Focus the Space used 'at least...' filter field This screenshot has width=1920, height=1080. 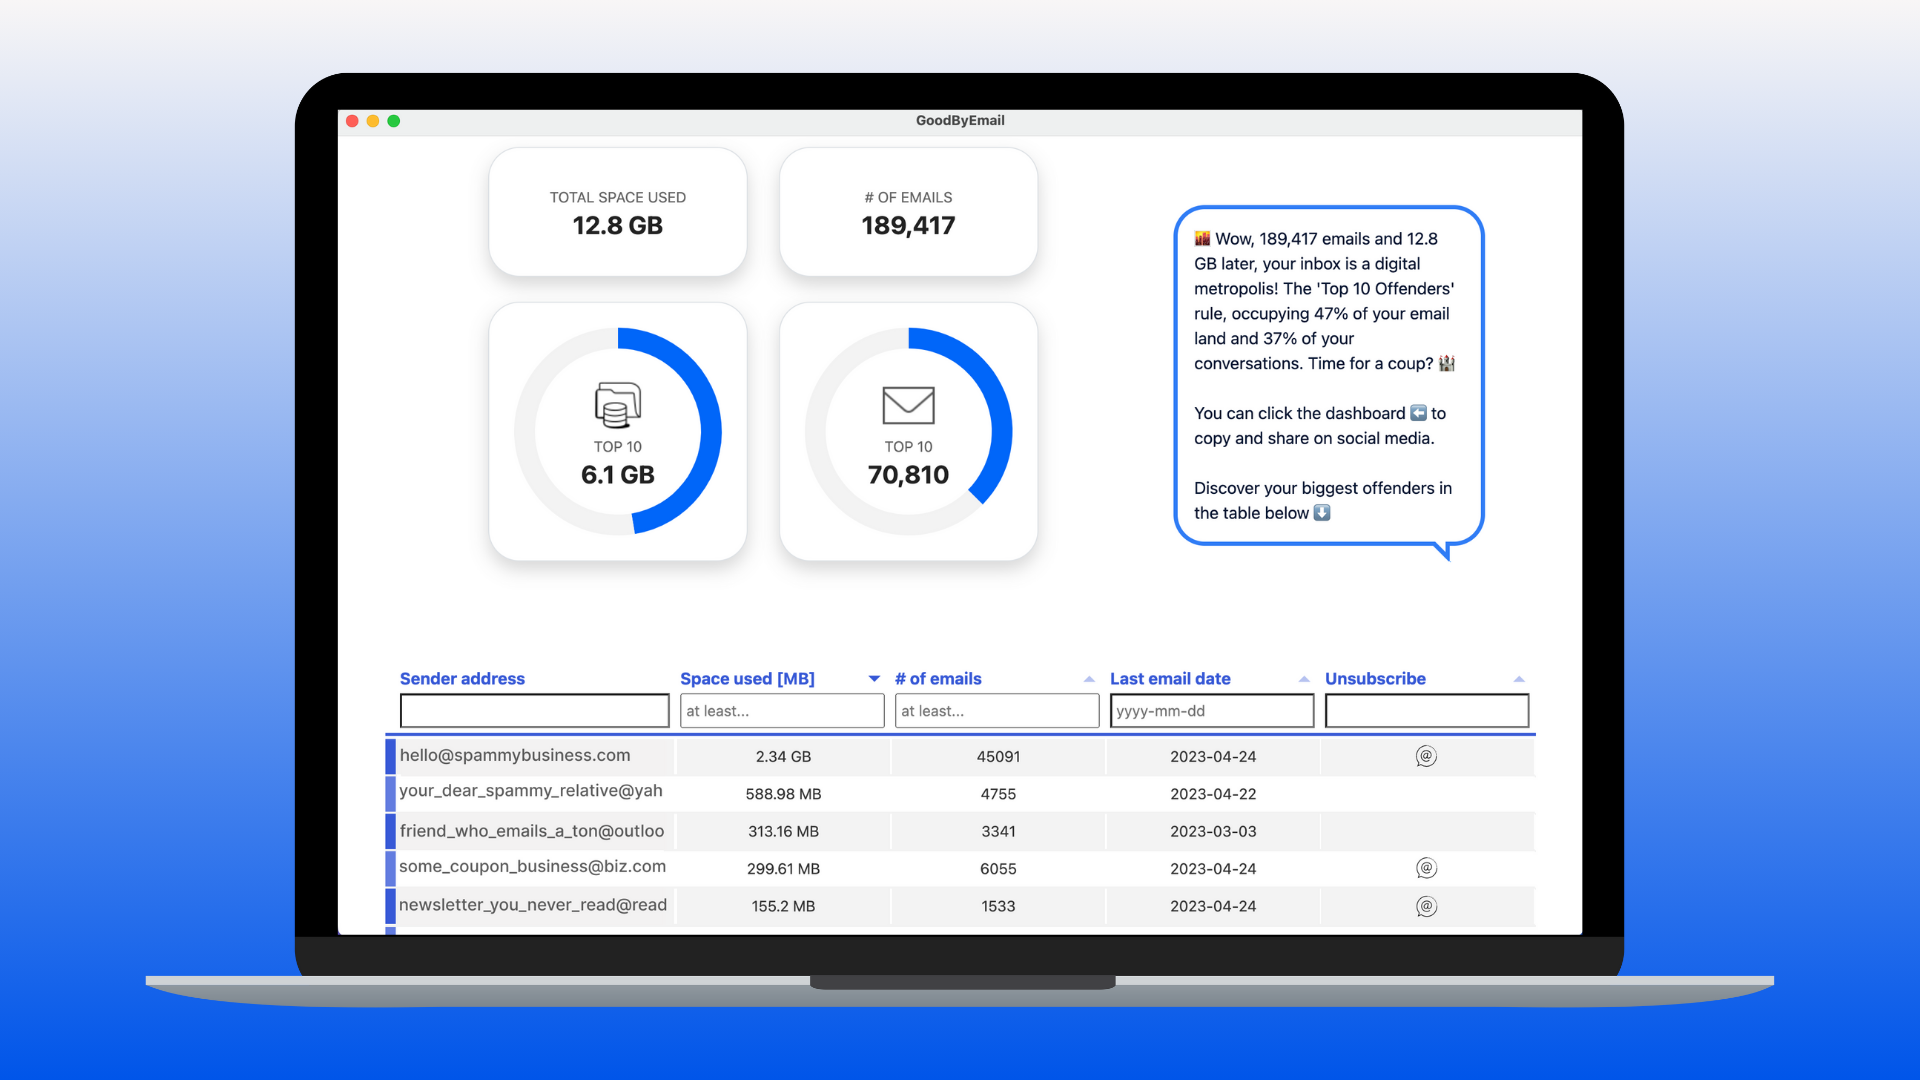click(x=782, y=711)
